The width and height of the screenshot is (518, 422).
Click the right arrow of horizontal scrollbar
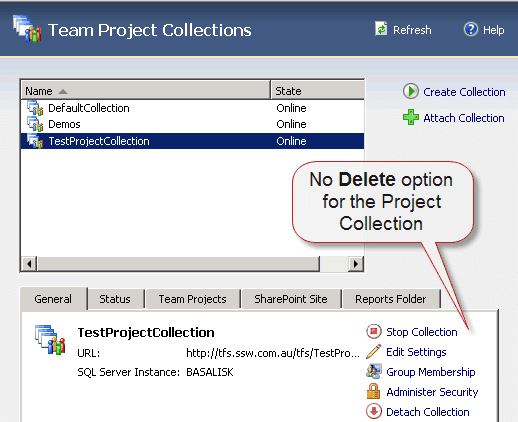click(x=356, y=264)
